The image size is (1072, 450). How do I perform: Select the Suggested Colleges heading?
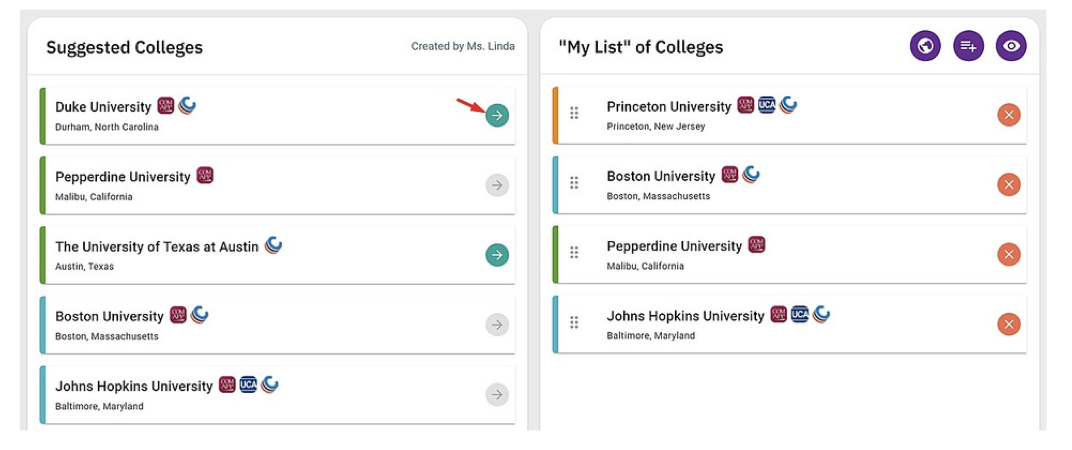pyautogui.click(x=124, y=47)
